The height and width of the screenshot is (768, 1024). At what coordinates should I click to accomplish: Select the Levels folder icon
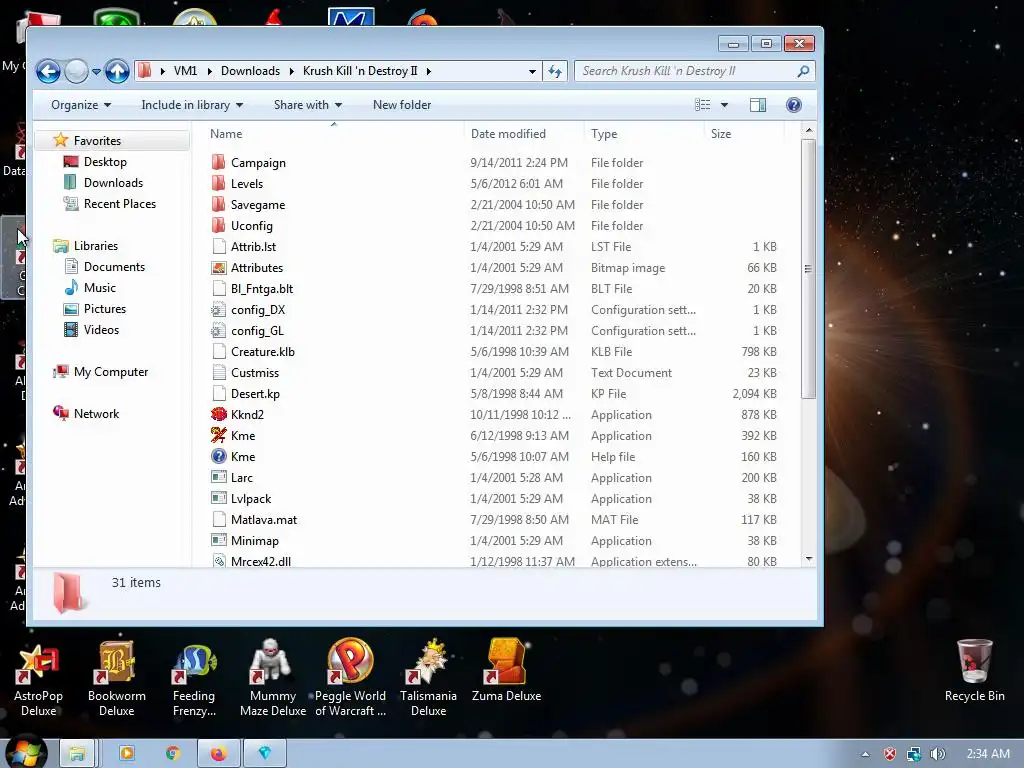[x=219, y=183]
